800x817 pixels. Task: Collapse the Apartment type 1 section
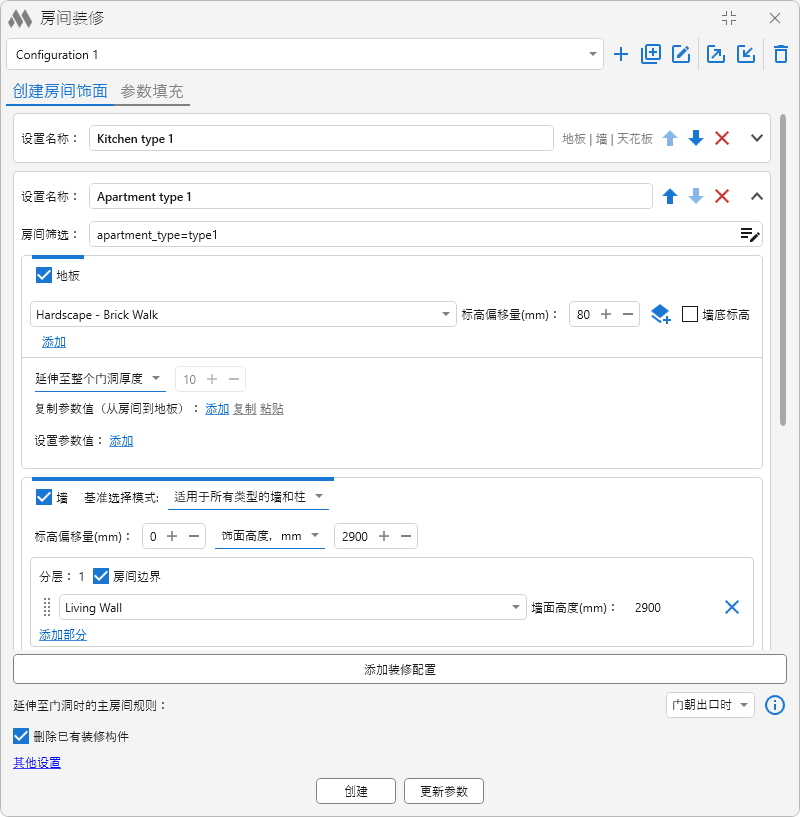(757, 196)
